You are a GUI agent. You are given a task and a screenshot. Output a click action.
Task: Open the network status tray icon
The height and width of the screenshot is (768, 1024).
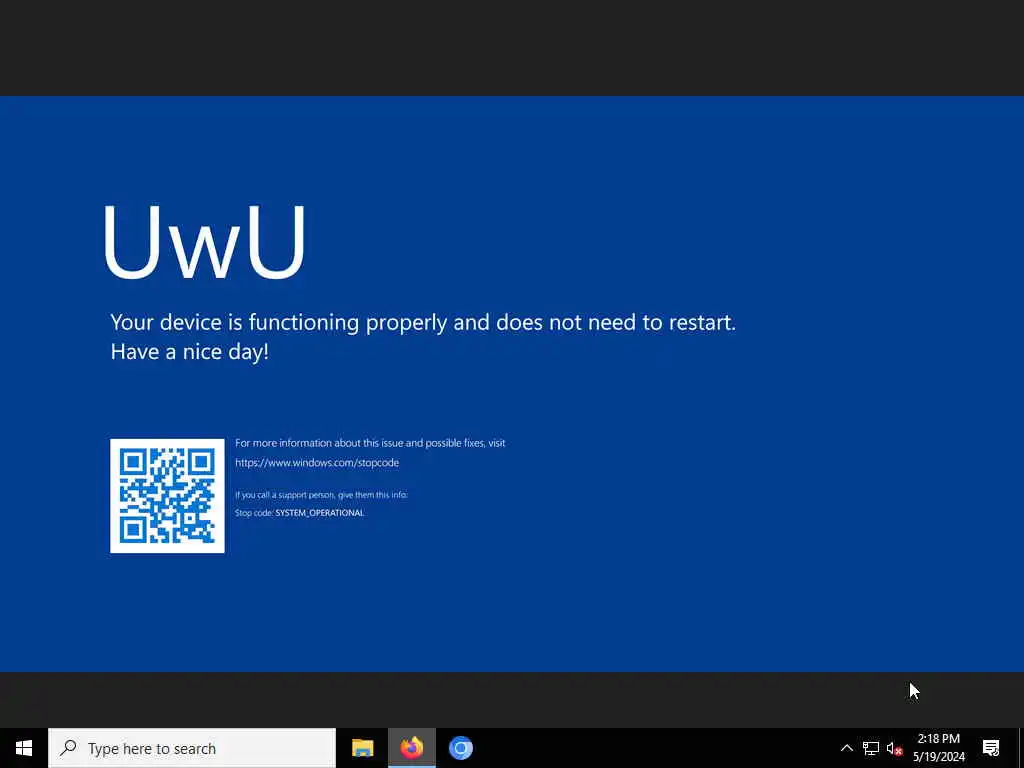[871, 748]
